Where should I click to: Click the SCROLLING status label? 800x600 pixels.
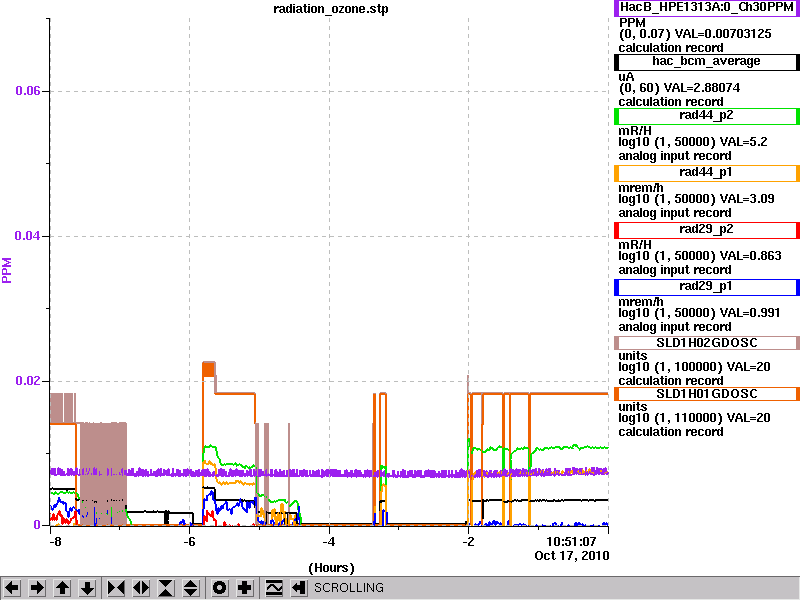(349, 588)
